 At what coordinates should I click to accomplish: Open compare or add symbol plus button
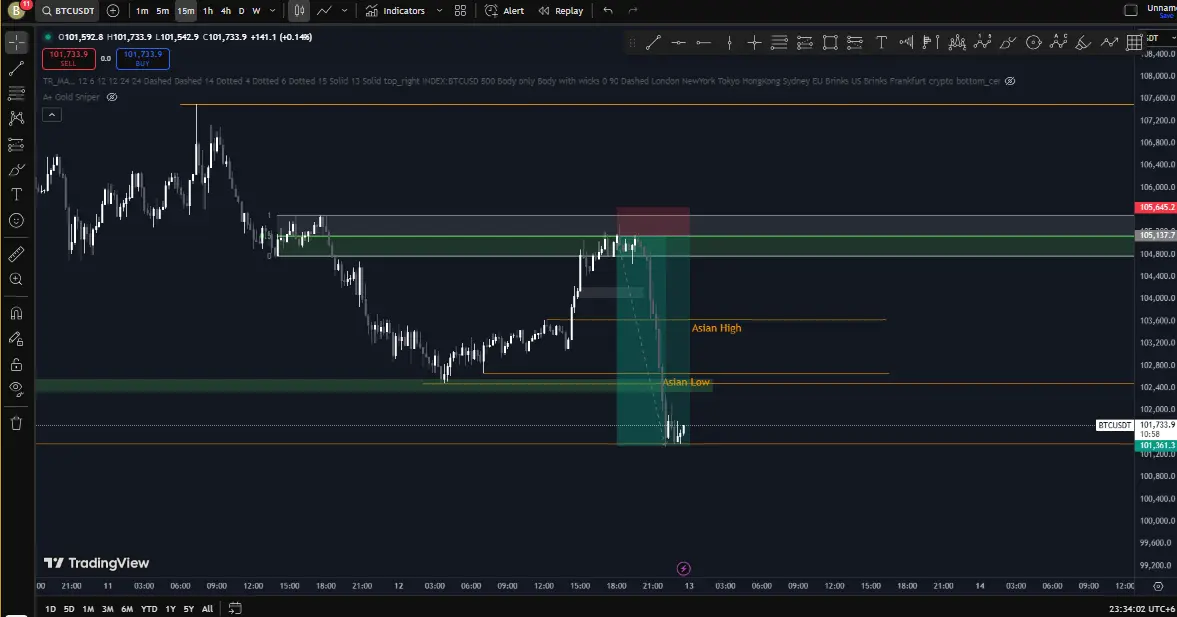pos(113,11)
